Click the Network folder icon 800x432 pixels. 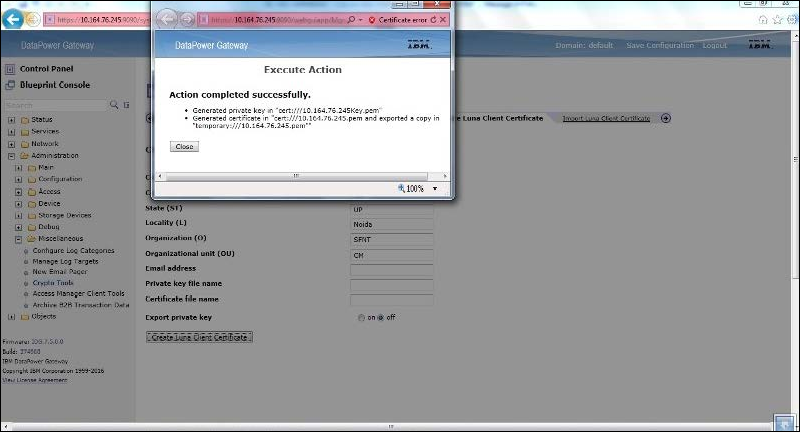[x=24, y=144]
